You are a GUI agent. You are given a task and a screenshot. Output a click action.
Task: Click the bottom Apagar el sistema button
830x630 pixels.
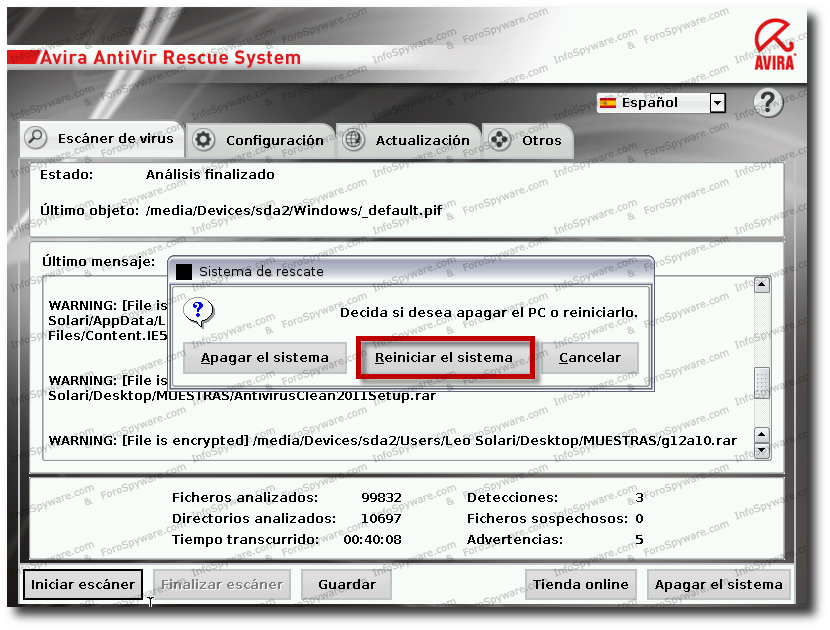(x=718, y=584)
